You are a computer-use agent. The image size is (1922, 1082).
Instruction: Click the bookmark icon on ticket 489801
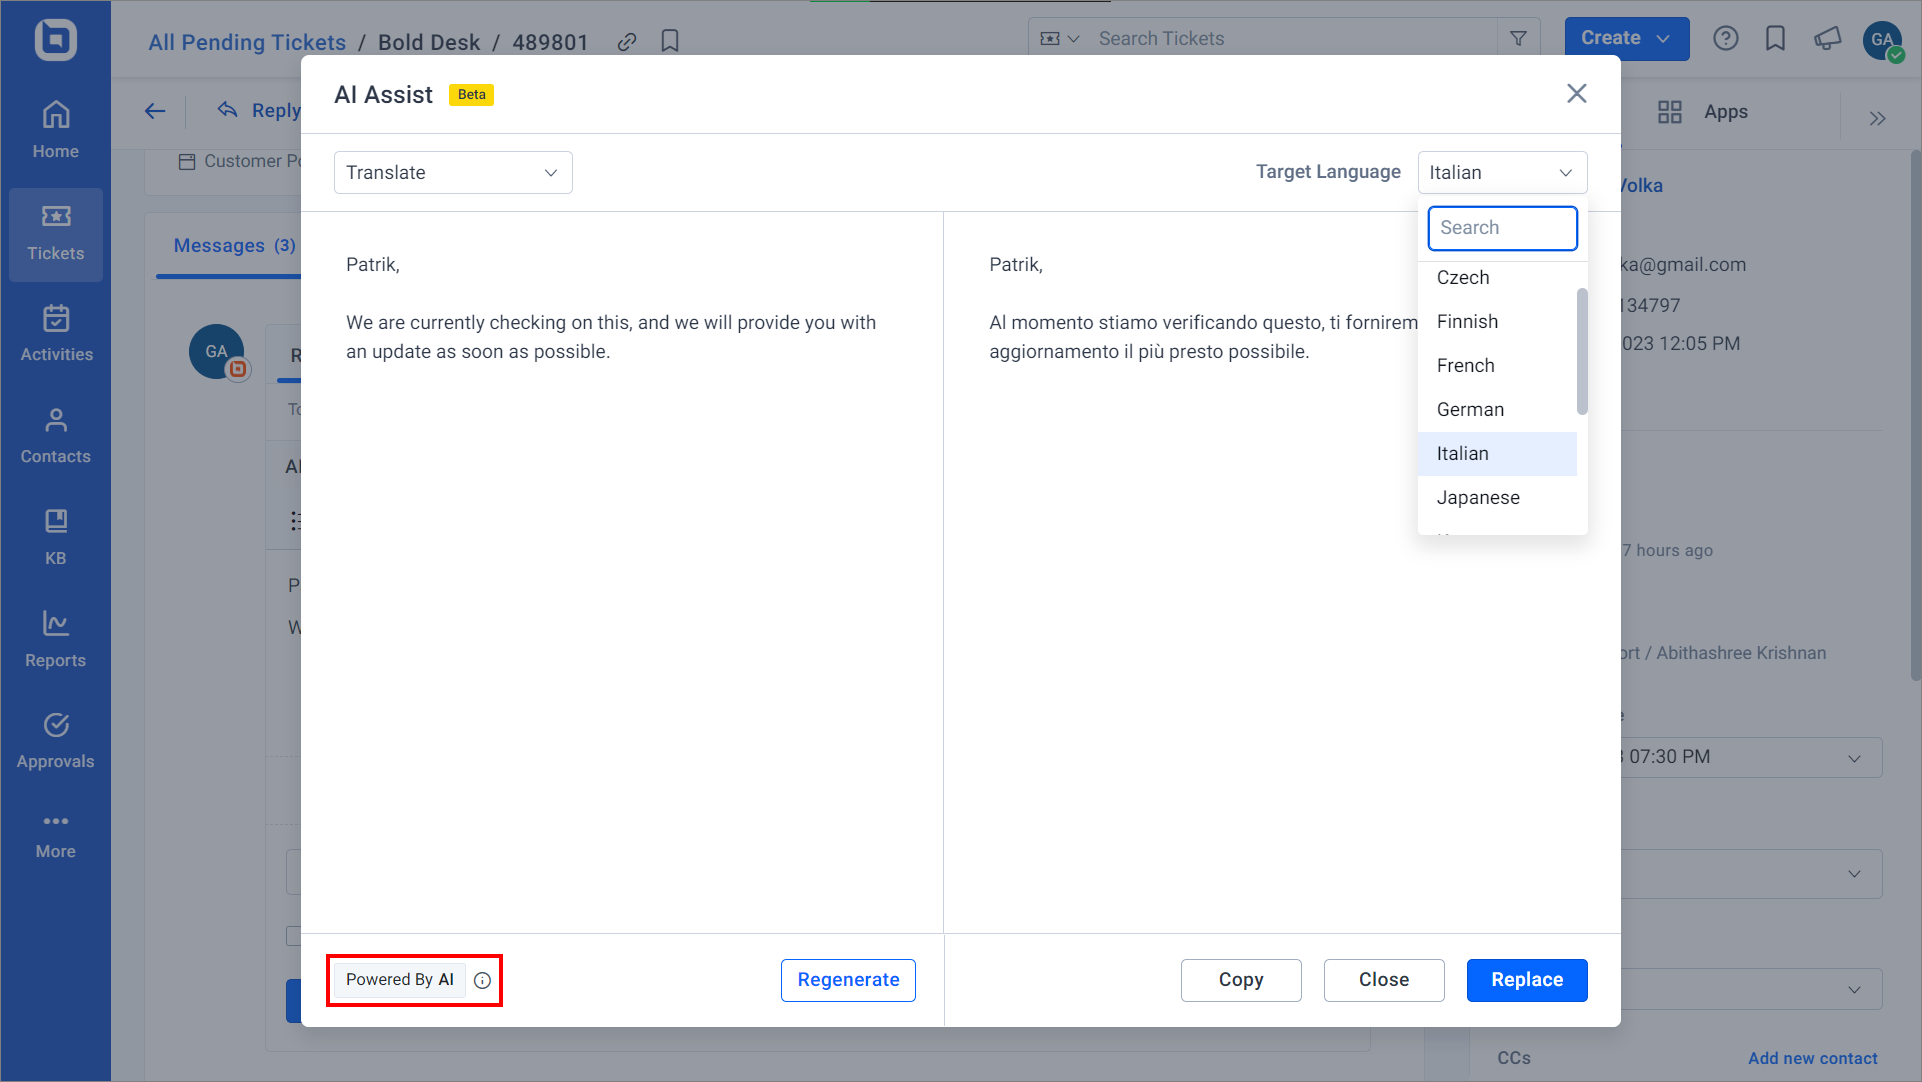672,41
